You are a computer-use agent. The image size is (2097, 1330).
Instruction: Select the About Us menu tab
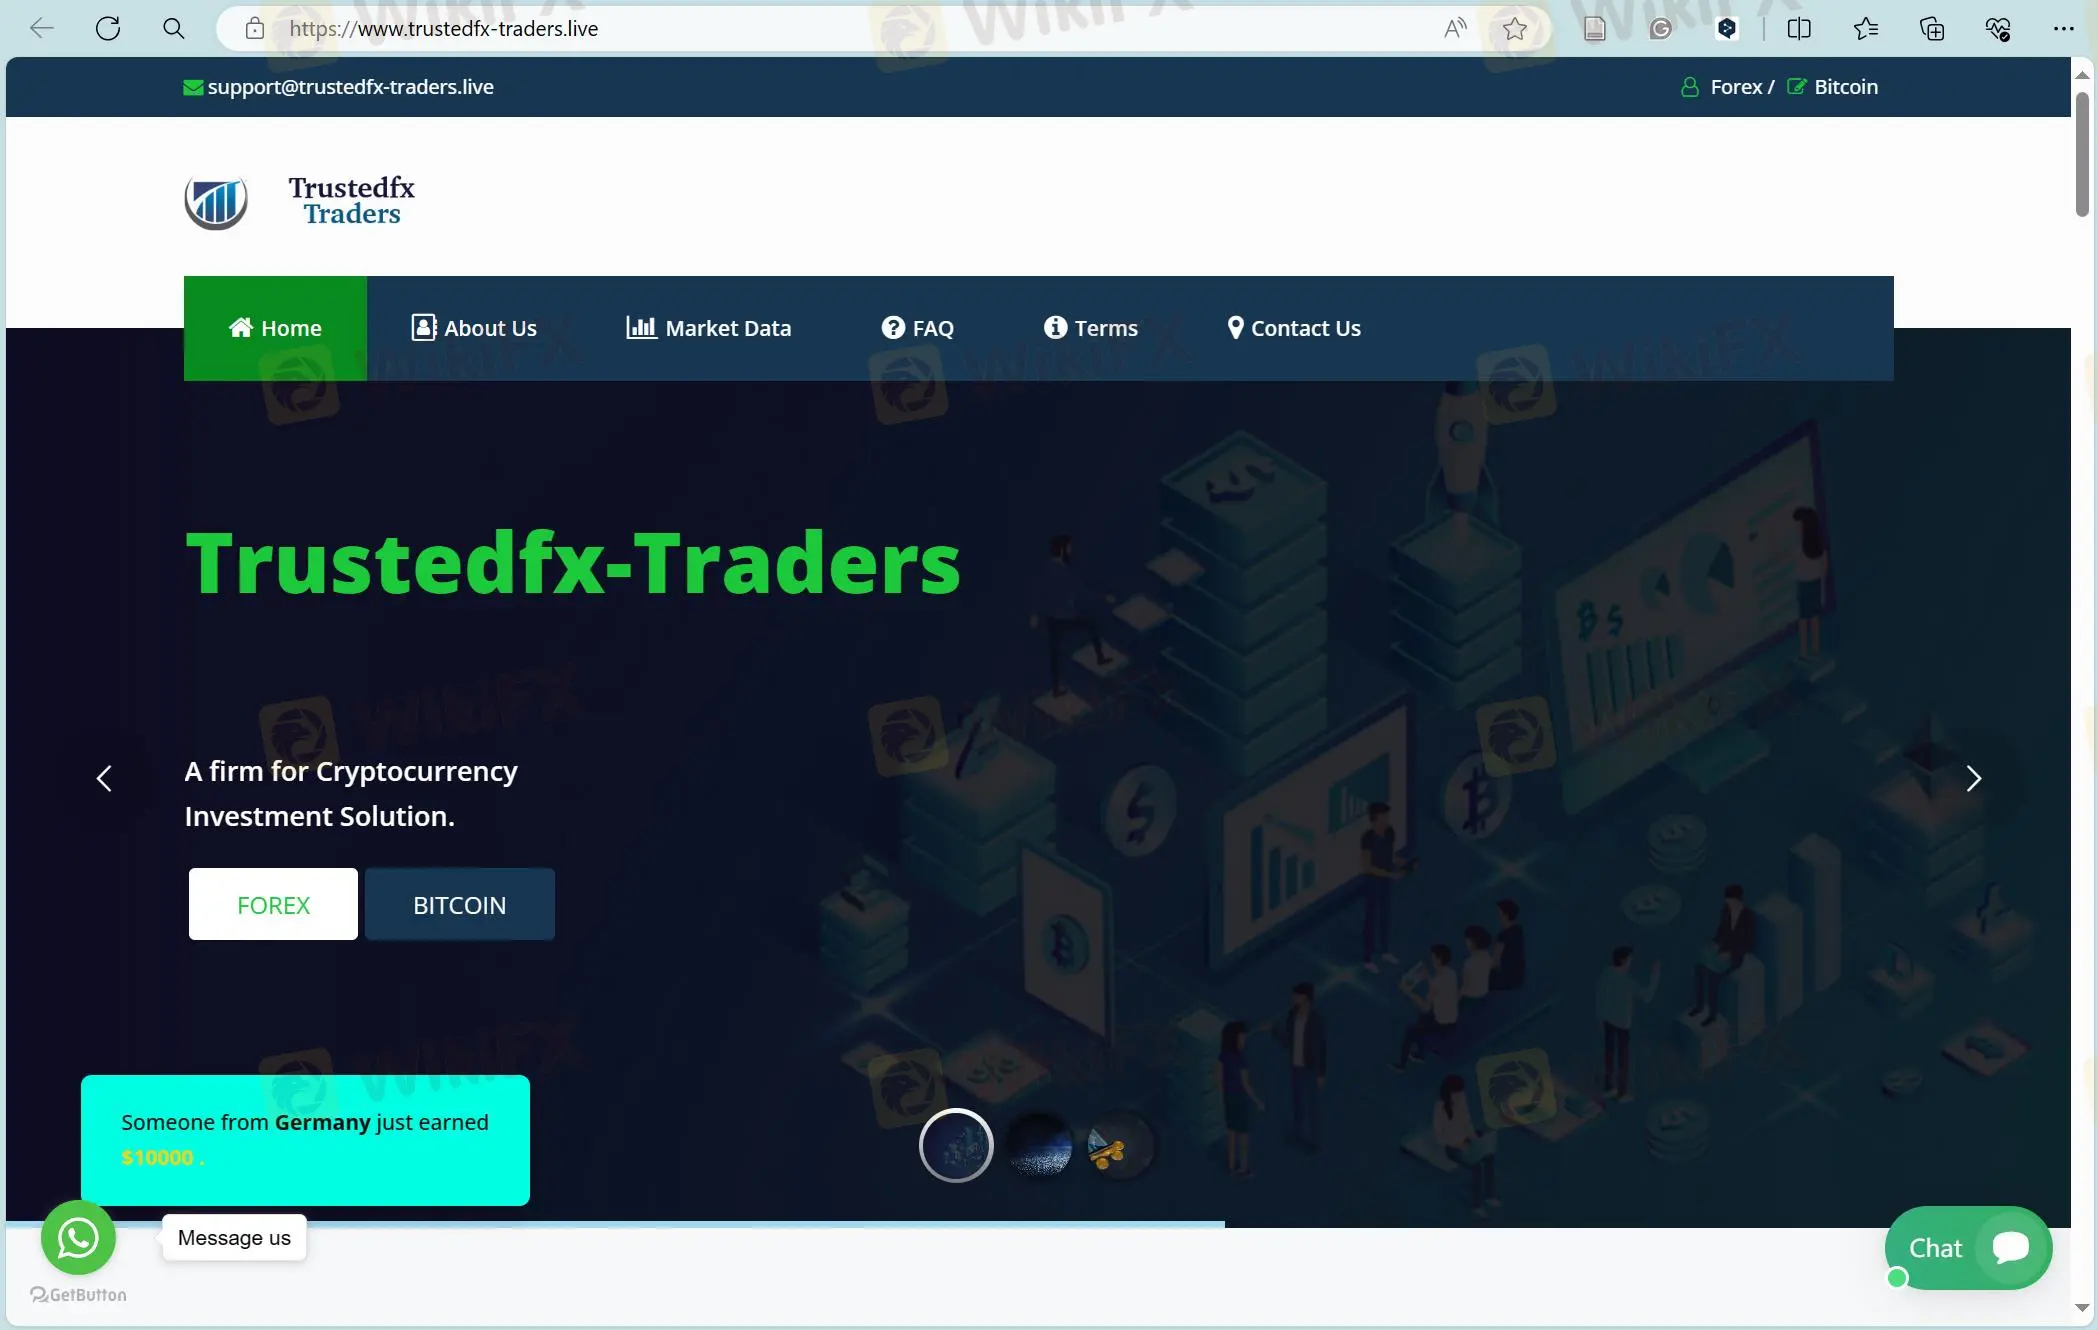click(x=474, y=327)
